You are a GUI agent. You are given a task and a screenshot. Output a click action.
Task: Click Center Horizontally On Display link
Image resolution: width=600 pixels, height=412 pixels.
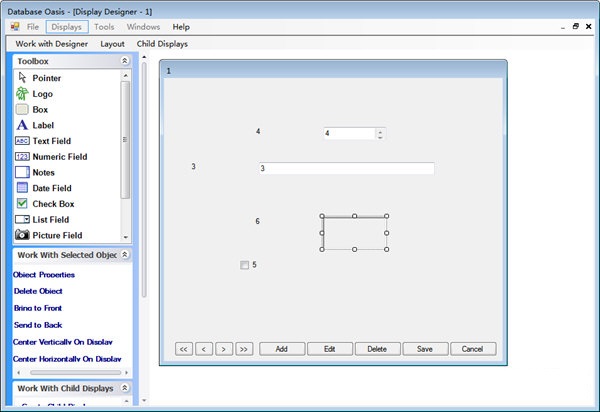click(67, 359)
